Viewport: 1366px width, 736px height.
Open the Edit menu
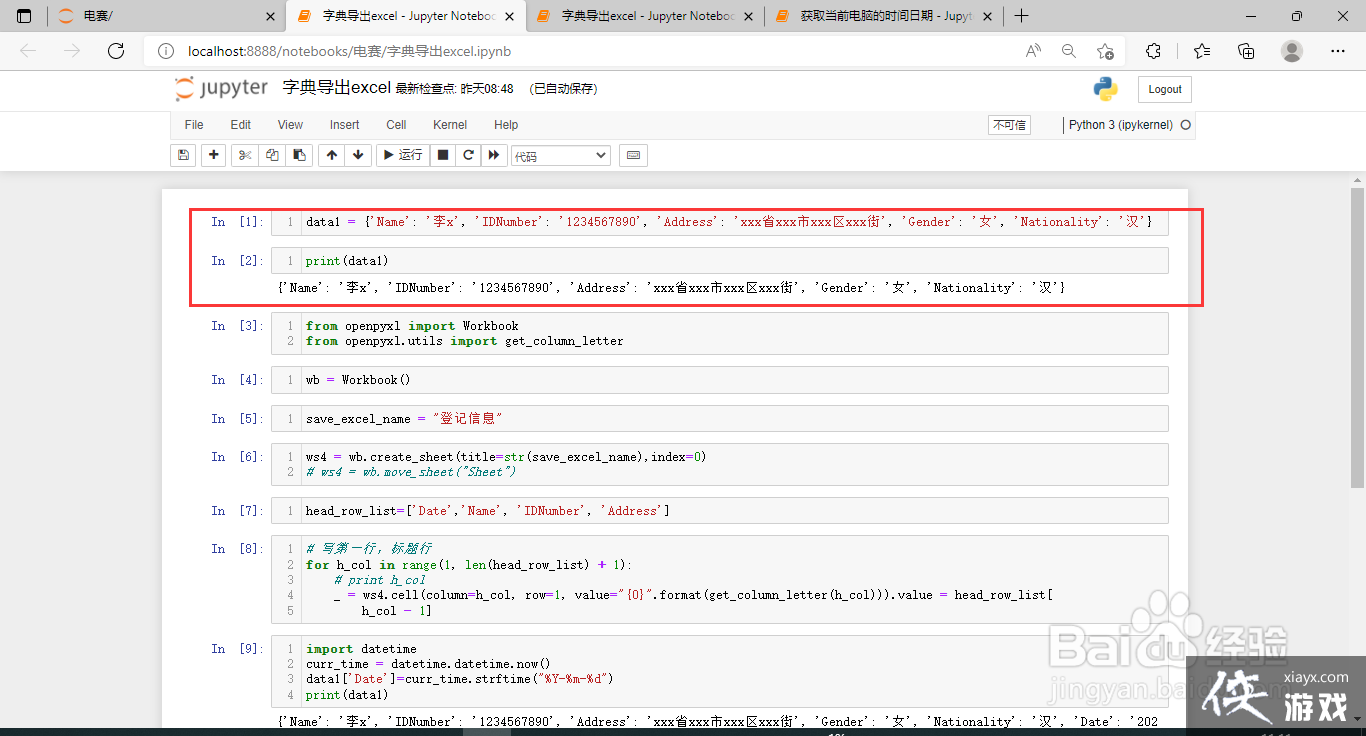[x=241, y=125]
